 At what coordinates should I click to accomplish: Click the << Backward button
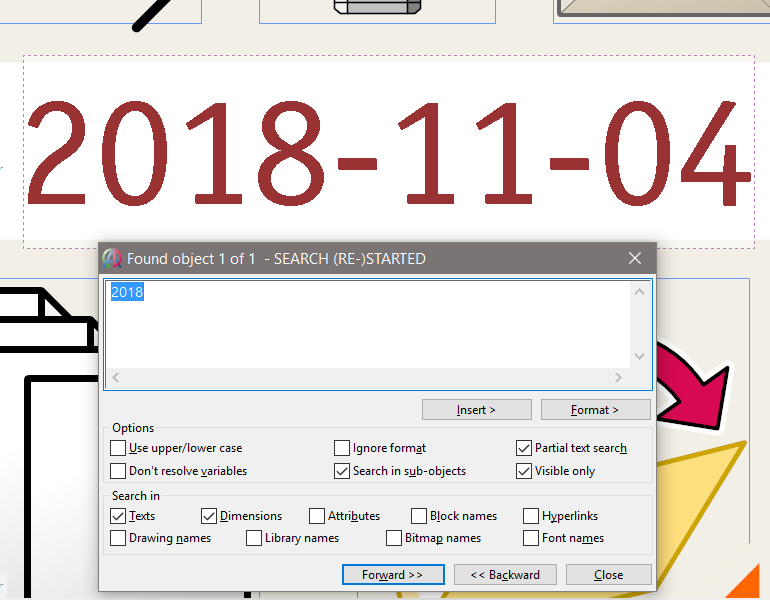[505, 574]
